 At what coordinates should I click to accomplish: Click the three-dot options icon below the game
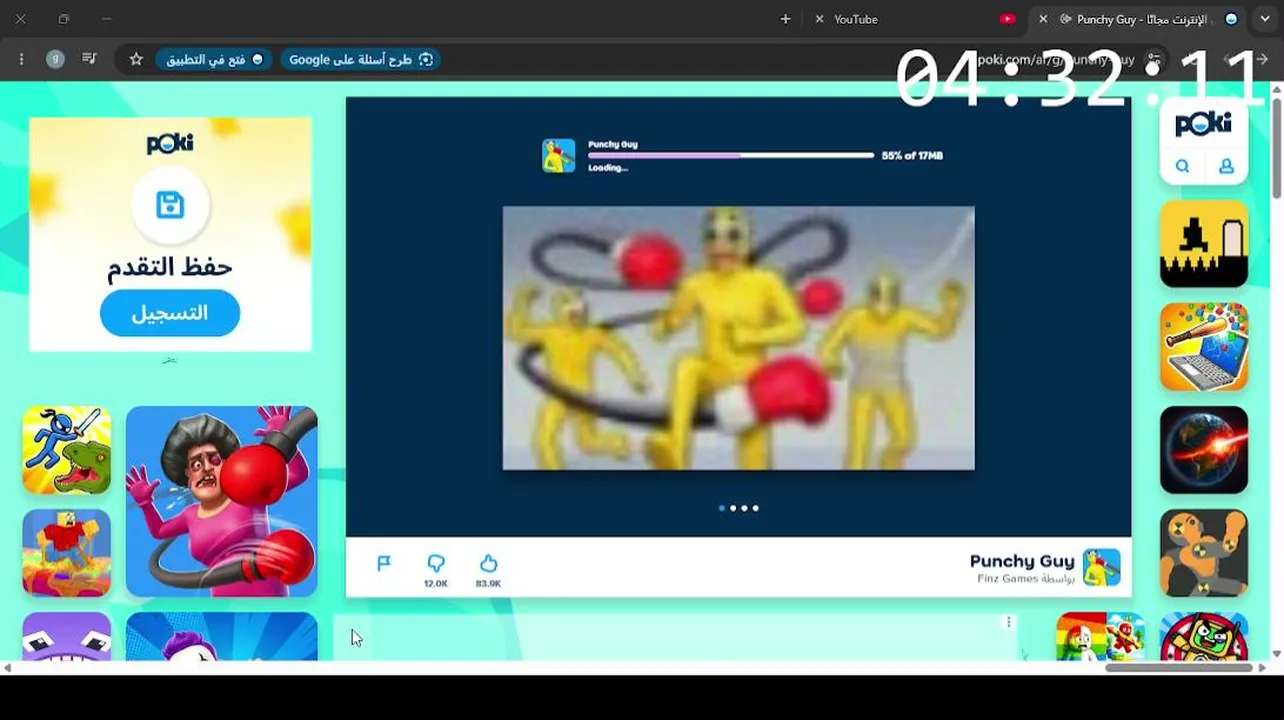(x=1009, y=623)
